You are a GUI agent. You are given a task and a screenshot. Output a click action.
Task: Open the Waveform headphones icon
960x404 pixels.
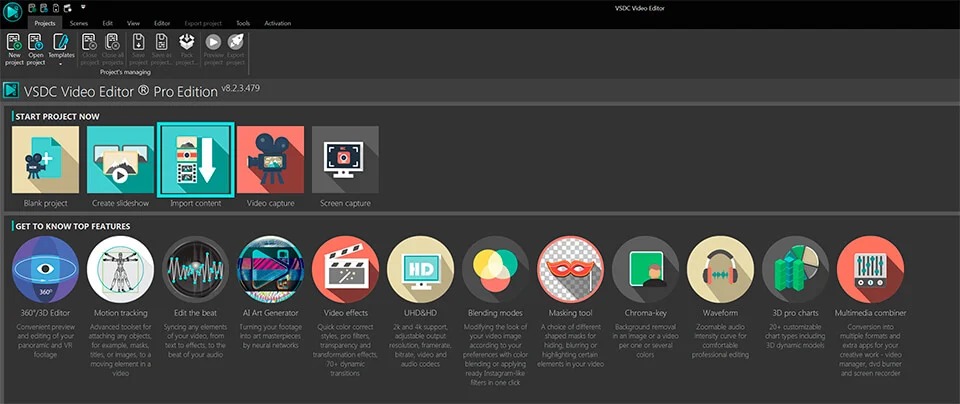(x=720, y=269)
